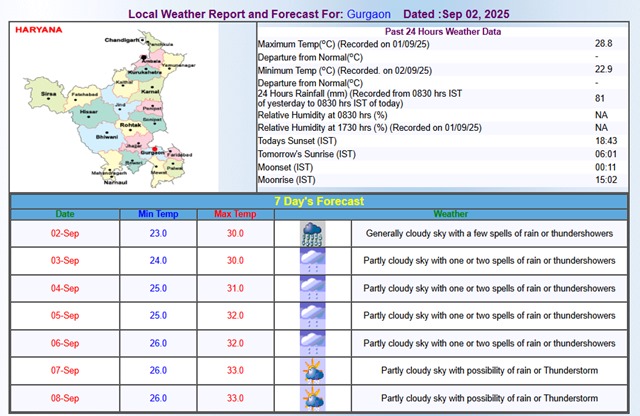The image size is (640, 416).
Task: Click the weather icon in 05-Sep row
Action: pos(313,316)
